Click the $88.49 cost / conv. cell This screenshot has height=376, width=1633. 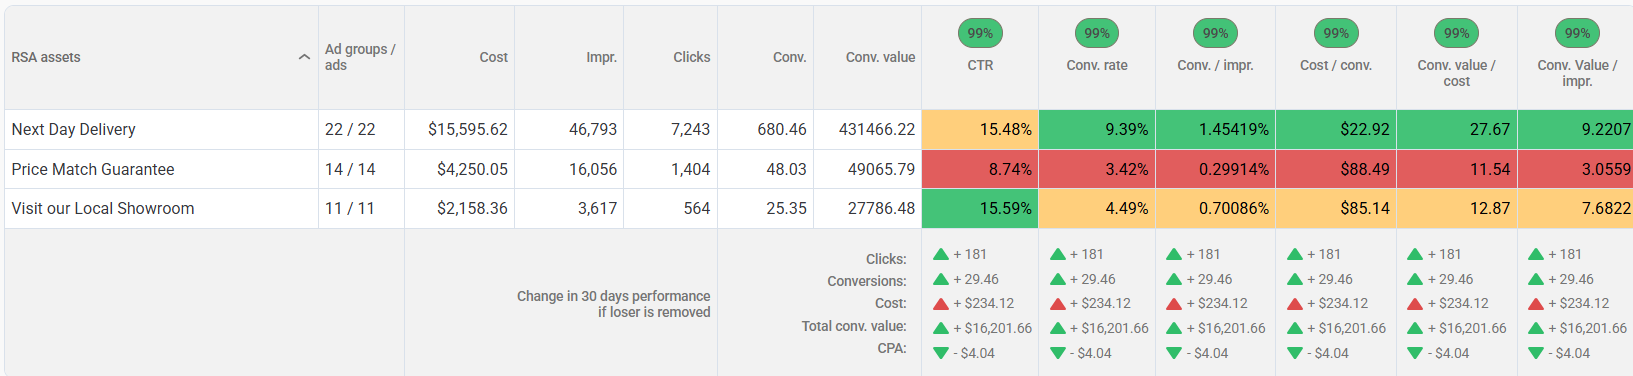click(1336, 169)
